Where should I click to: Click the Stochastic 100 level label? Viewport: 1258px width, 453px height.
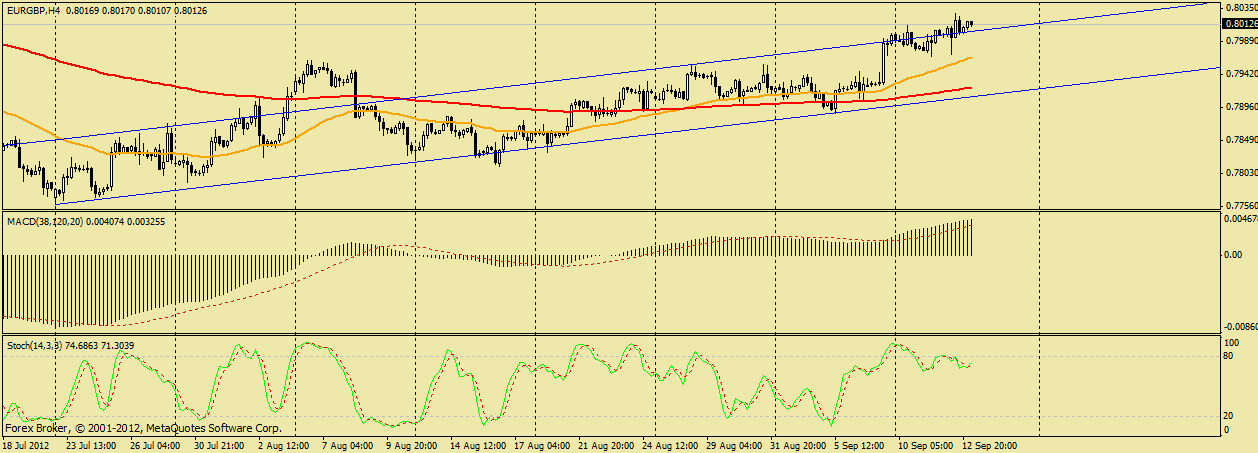1232,343
